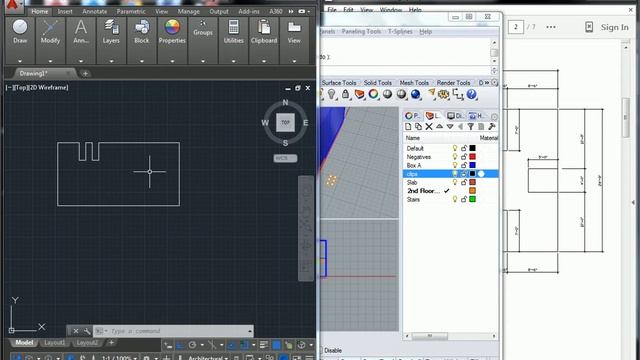Add a new drawing tab with plus button
The width and height of the screenshot is (640, 360).
pos(85,73)
